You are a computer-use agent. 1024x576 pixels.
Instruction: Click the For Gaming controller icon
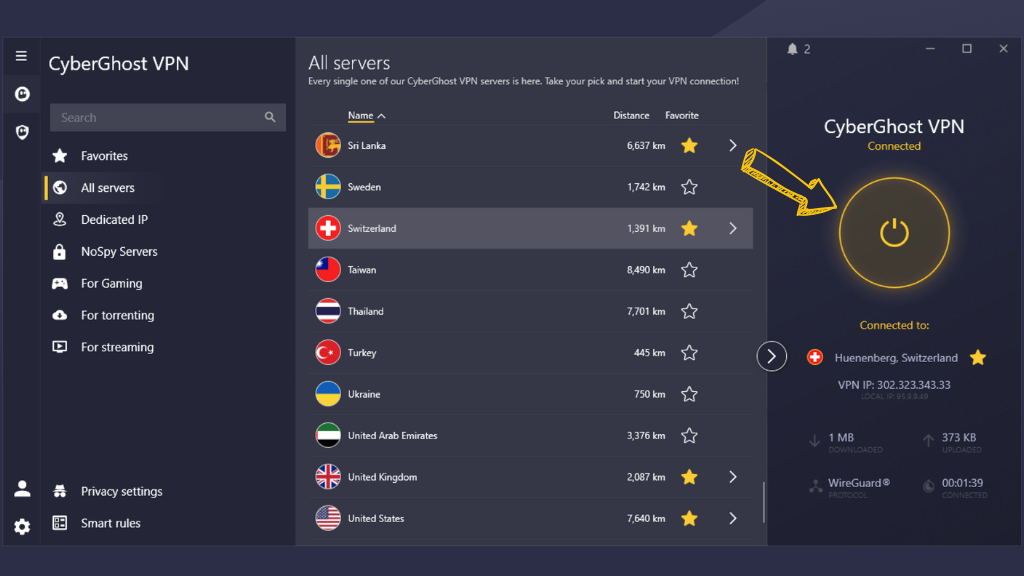point(58,283)
